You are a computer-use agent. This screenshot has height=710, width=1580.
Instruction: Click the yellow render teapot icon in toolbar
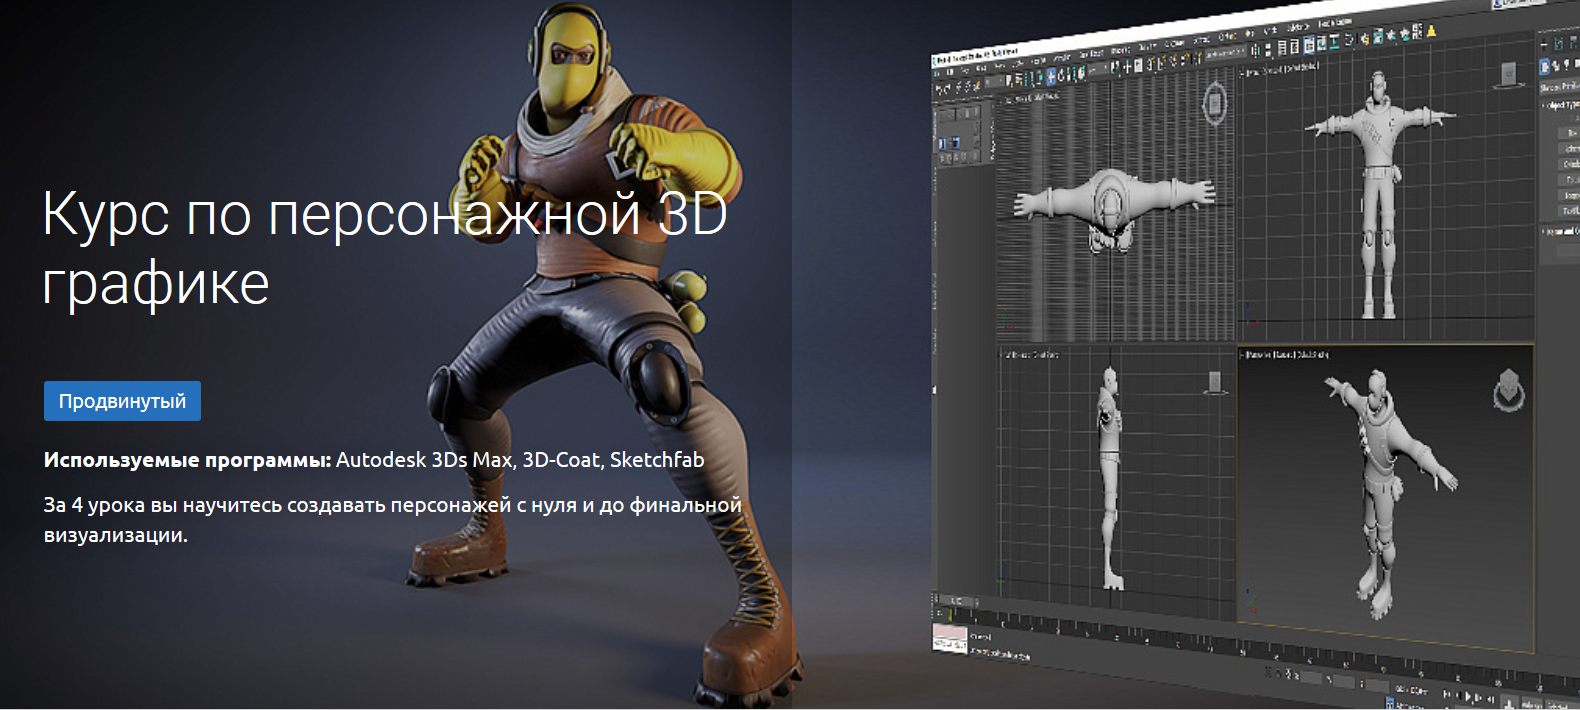click(x=1431, y=31)
